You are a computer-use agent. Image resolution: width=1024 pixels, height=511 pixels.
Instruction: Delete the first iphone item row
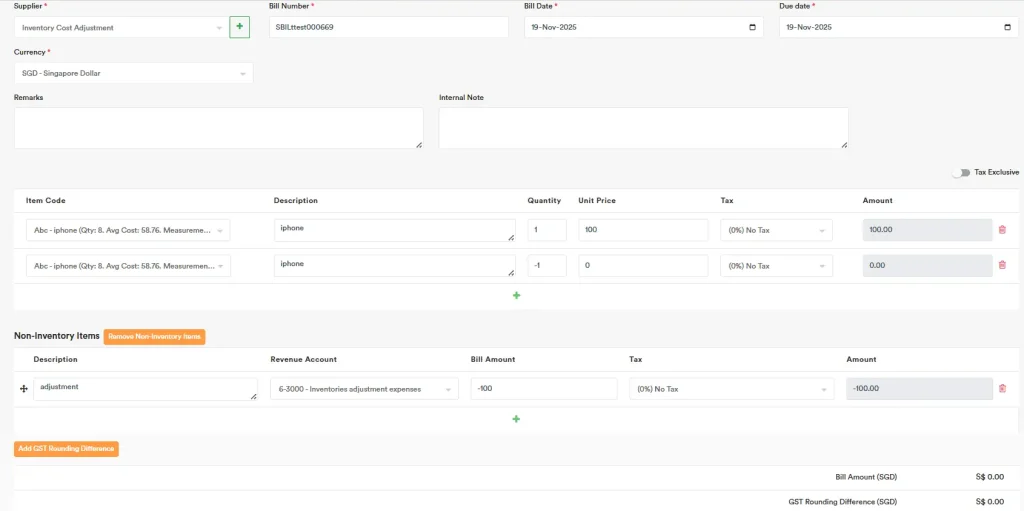point(1002,230)
